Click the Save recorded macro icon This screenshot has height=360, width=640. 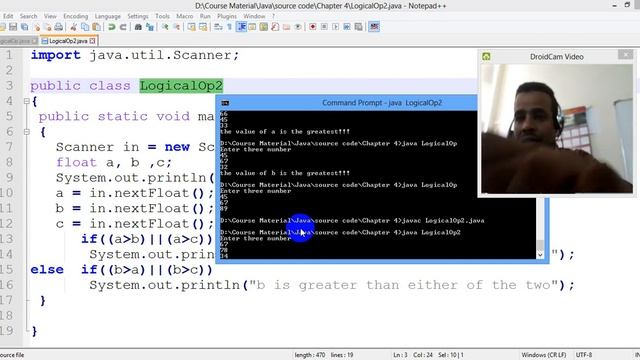click(358, 27)
